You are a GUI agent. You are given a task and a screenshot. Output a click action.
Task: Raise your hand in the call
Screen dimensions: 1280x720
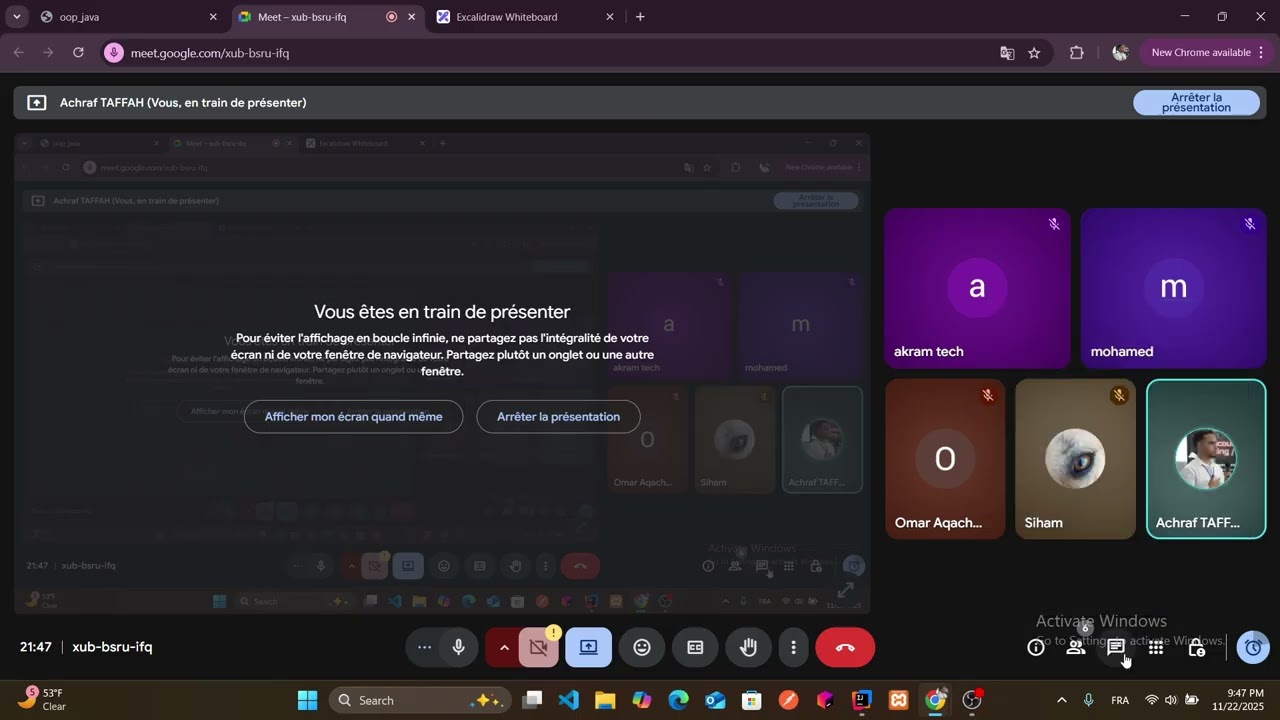tap(748, 647)
